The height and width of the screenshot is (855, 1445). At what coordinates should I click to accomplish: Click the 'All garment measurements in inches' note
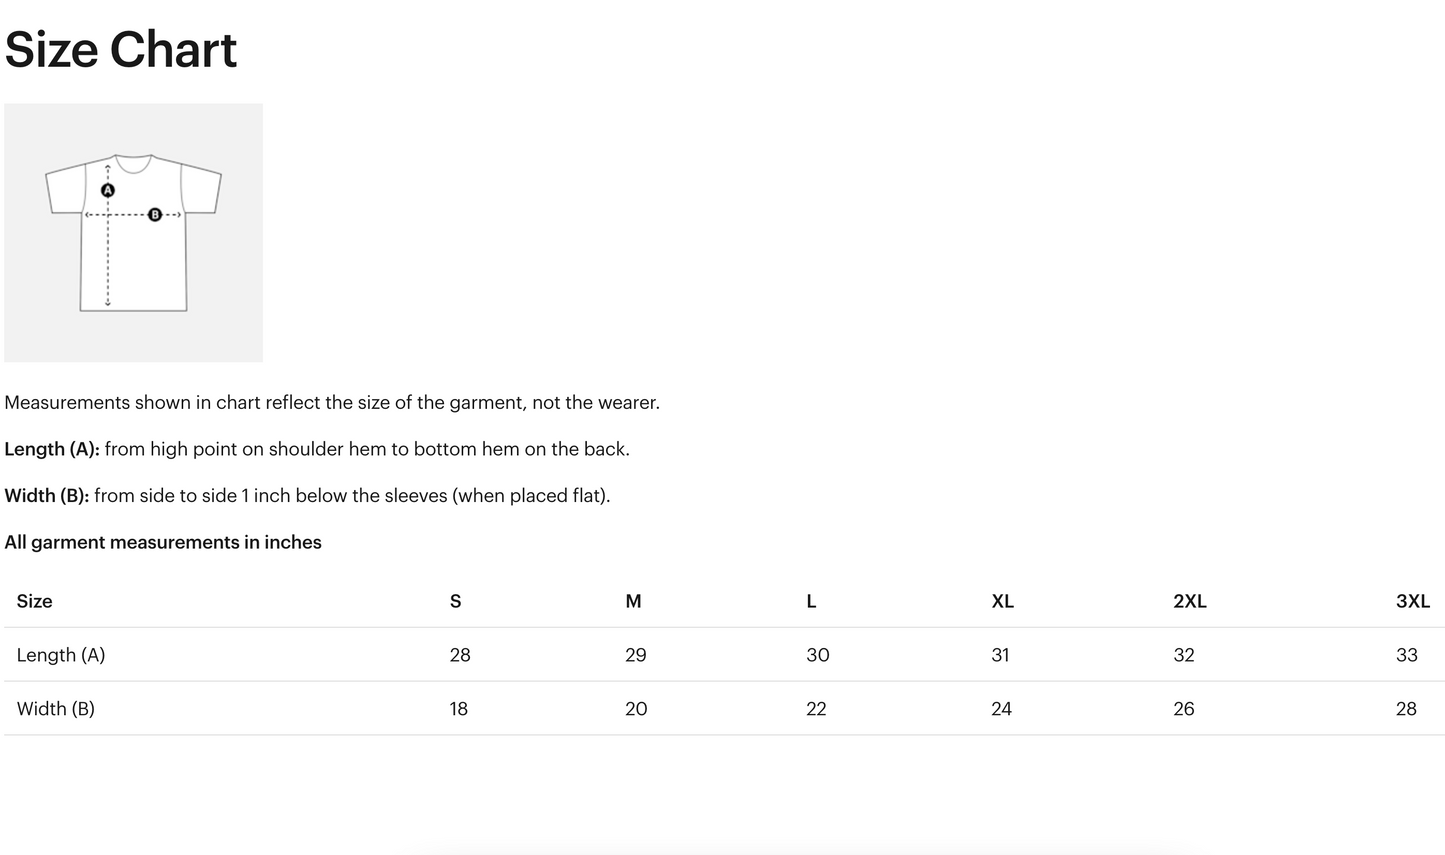pyautogui.click(x=163, y=542)
